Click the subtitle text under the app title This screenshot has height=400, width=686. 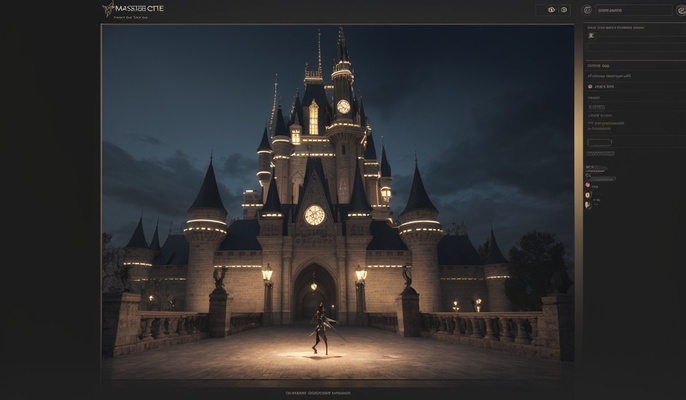(131, 18)
